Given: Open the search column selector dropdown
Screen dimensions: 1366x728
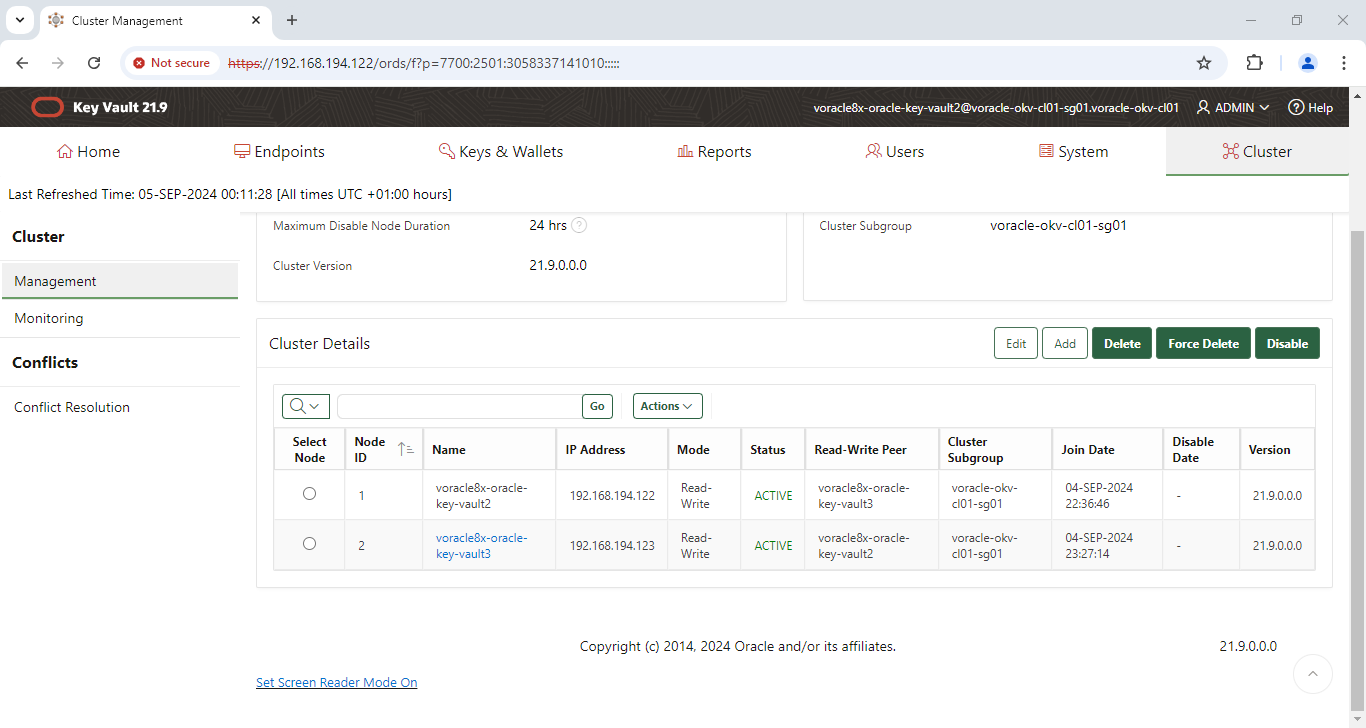Looking at the screenshot, I should [306, 406].
